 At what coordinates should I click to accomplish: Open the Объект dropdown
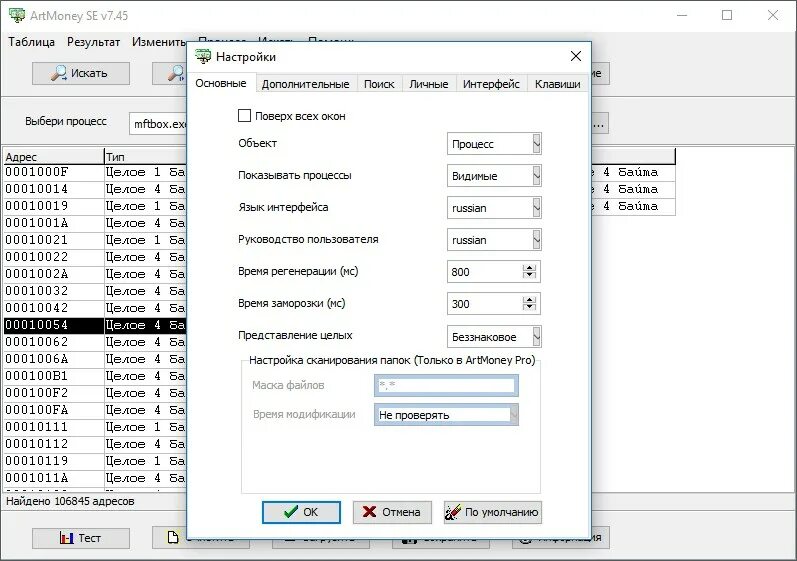tap(537, 144)
